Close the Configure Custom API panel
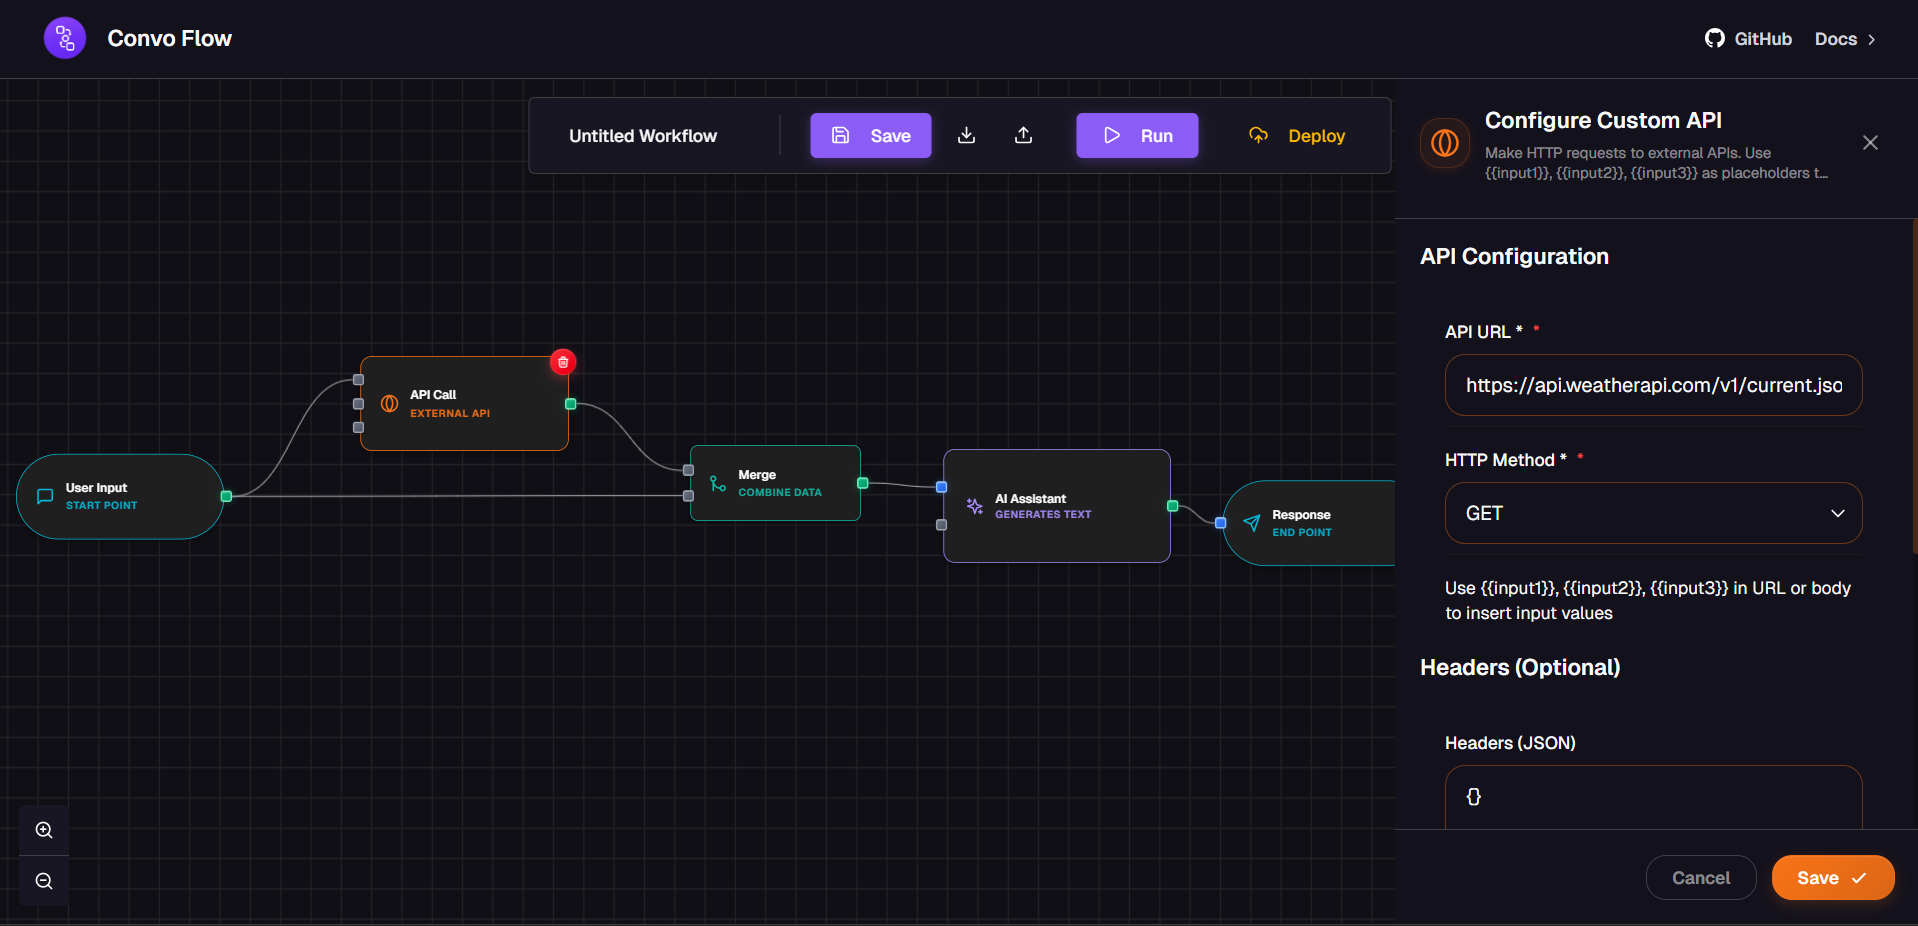1918x926 pixels. click(x=1870, y=143)
